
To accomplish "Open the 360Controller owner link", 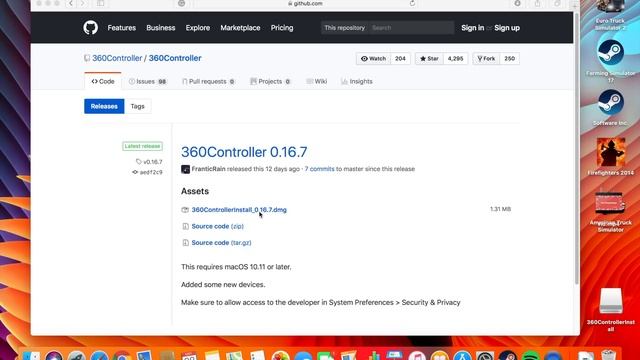I will (117, 58).
